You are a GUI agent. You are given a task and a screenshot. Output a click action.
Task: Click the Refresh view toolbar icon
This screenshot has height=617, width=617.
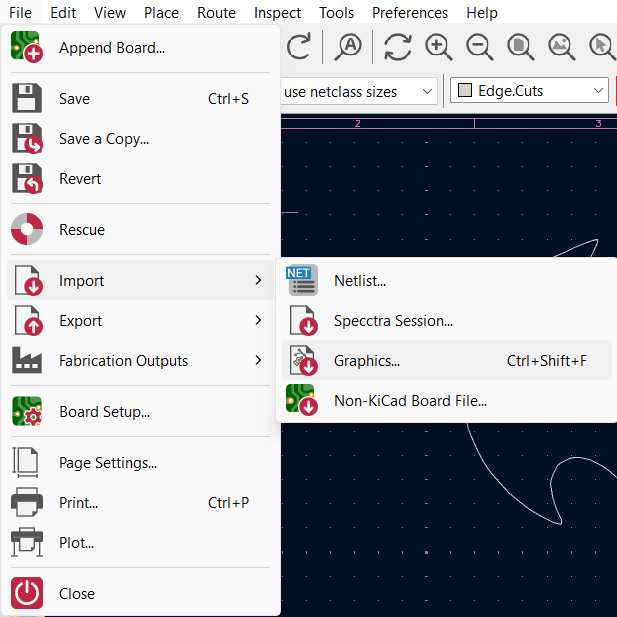tap(398, 47)
